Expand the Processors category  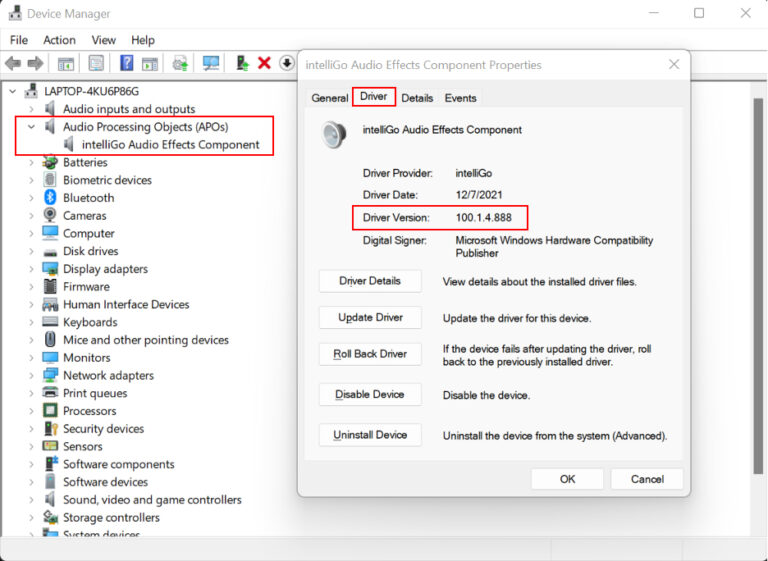[32, 411]
